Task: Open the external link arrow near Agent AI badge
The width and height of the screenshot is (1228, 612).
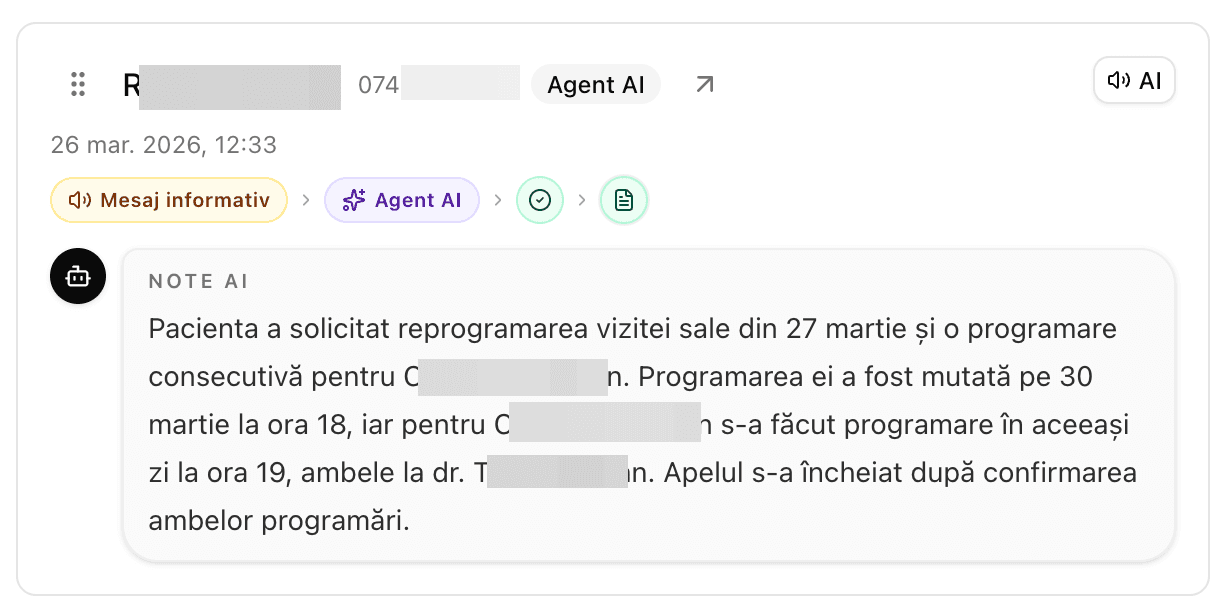Action: (x=702, y=84)
